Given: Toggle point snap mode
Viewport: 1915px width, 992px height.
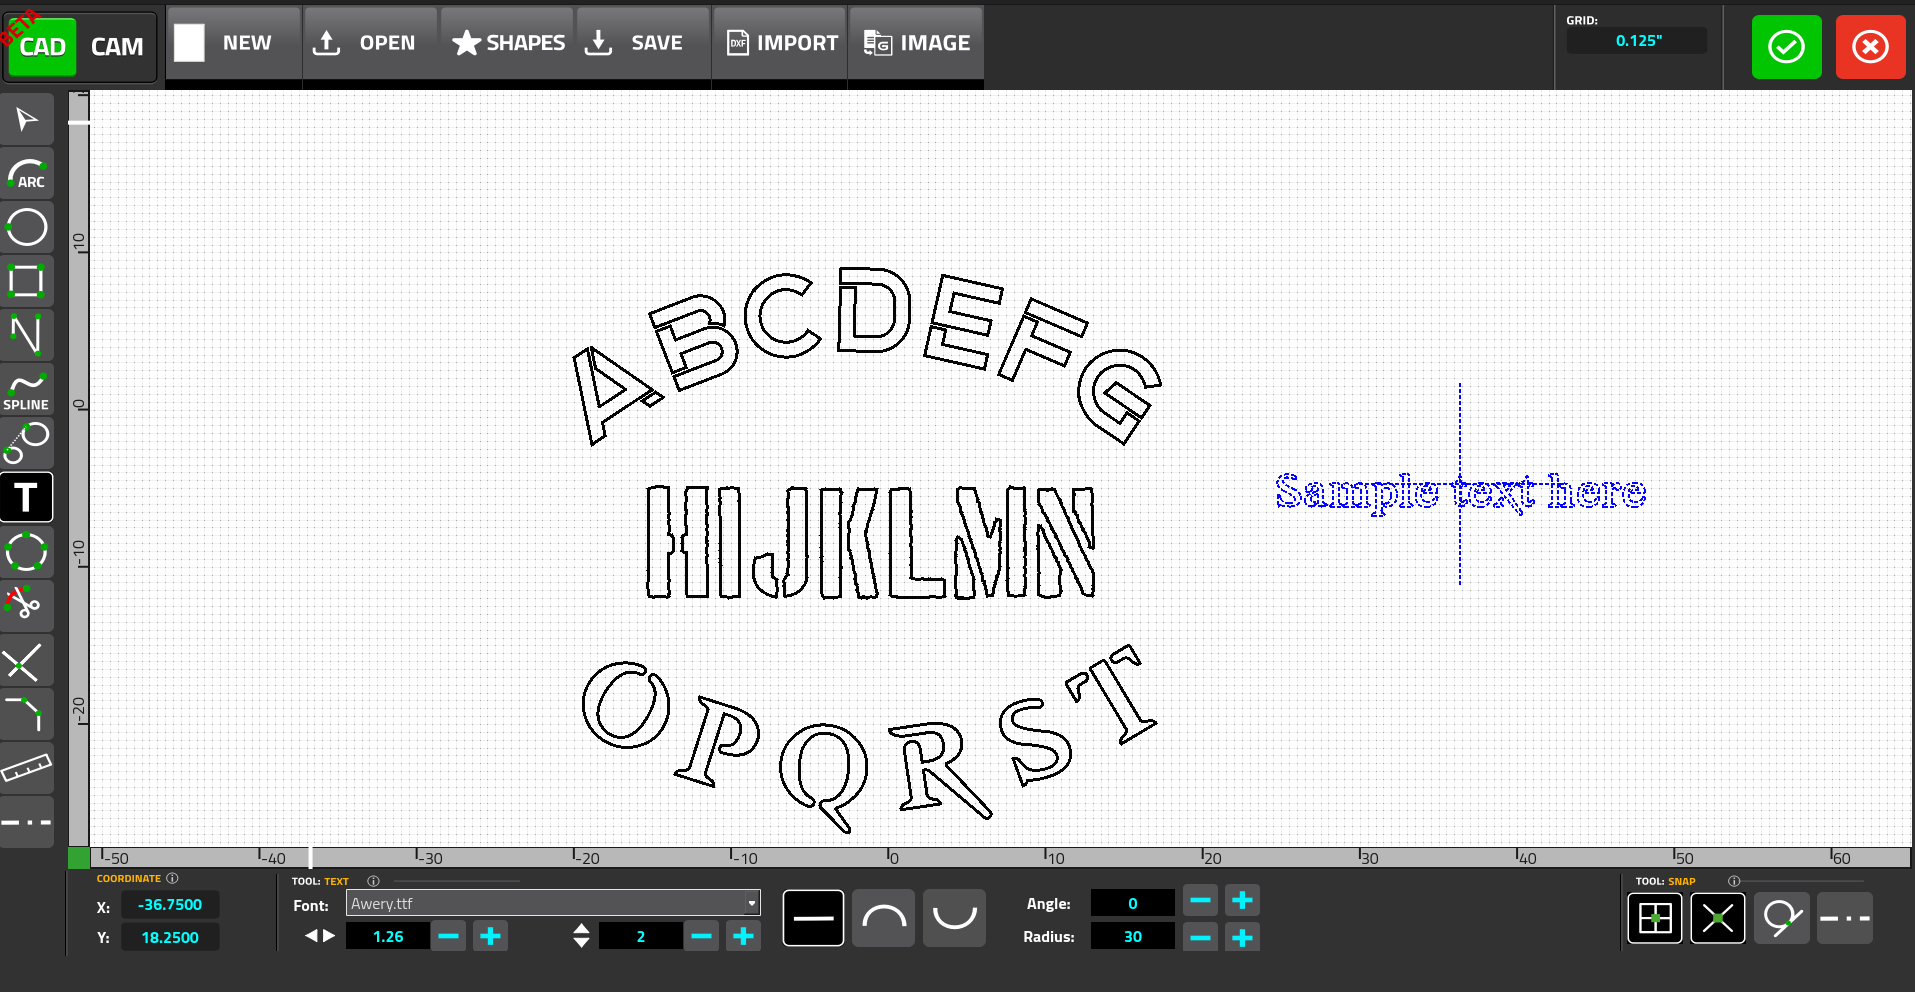Looking at the screenshot, I should coord(1718,918).
